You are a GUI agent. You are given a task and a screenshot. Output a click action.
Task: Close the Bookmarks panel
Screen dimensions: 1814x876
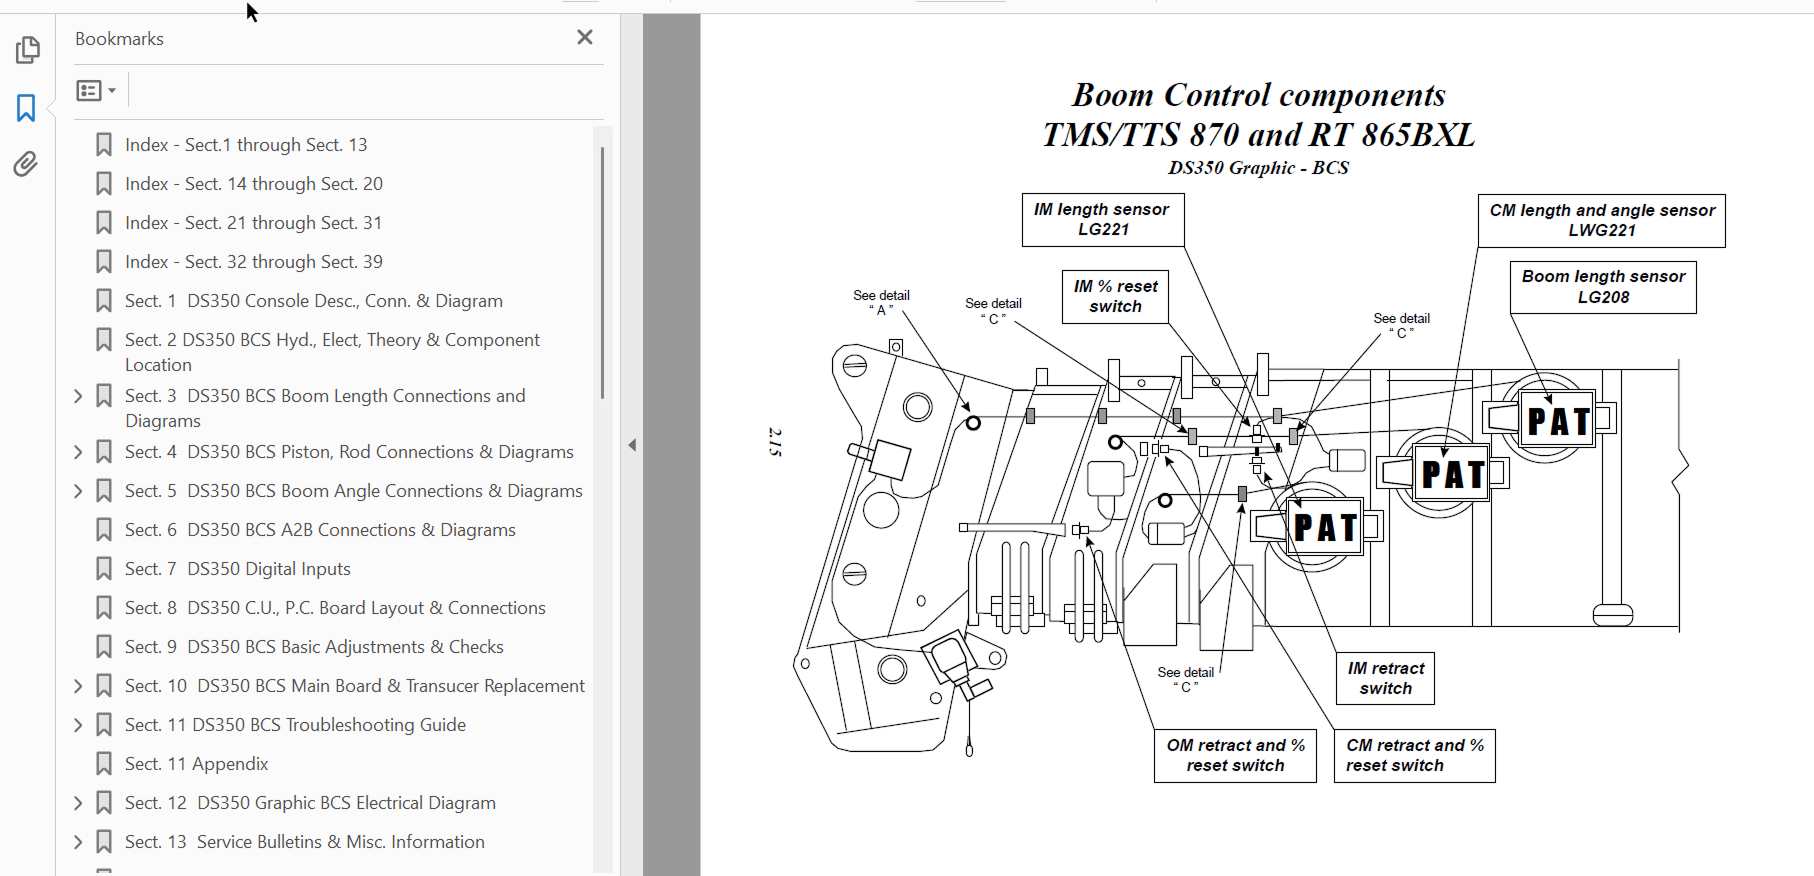[x=585, y=38]
